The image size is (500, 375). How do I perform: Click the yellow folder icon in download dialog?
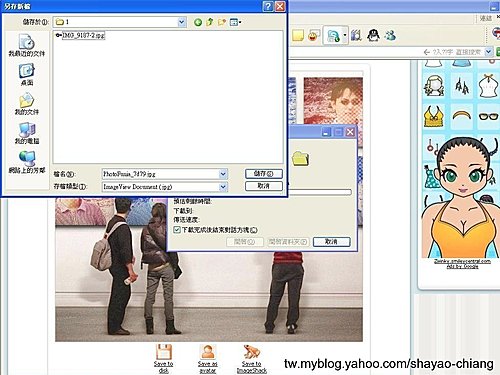tap(300, 158)
